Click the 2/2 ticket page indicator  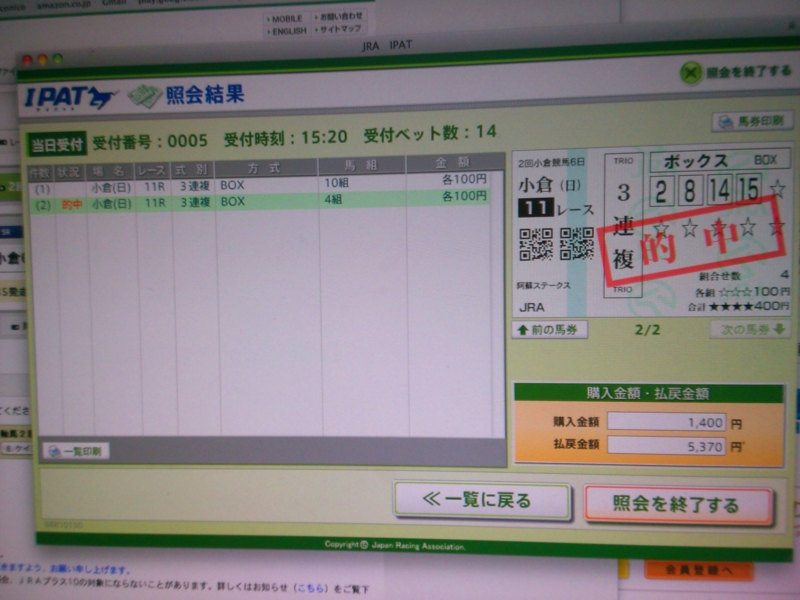647,330
